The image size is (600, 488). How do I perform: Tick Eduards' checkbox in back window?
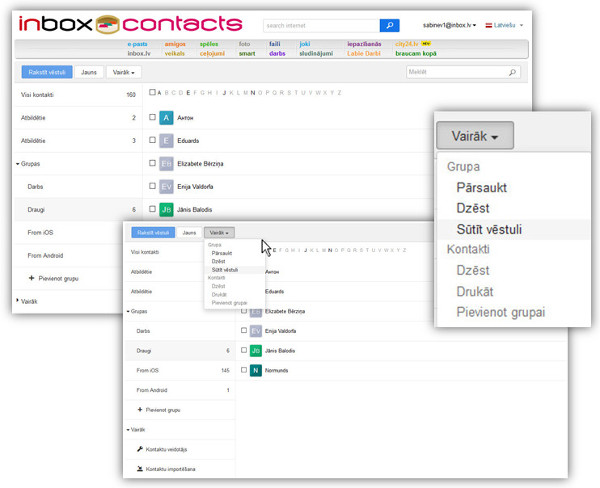tap(152, 140)
